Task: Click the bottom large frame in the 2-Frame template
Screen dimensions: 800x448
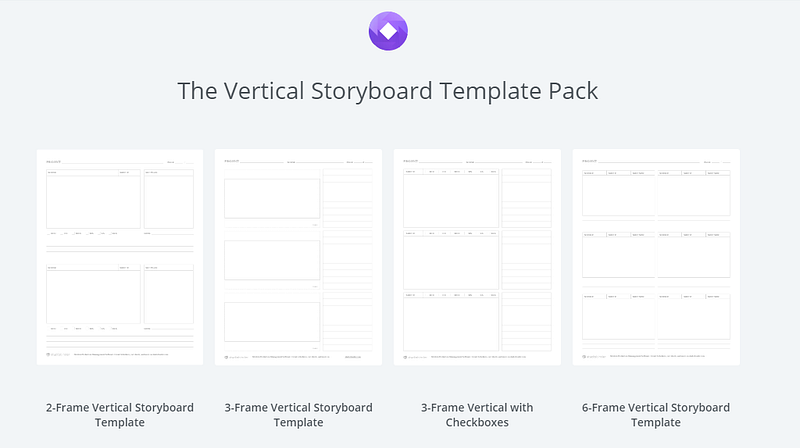Action: point(93,295)
